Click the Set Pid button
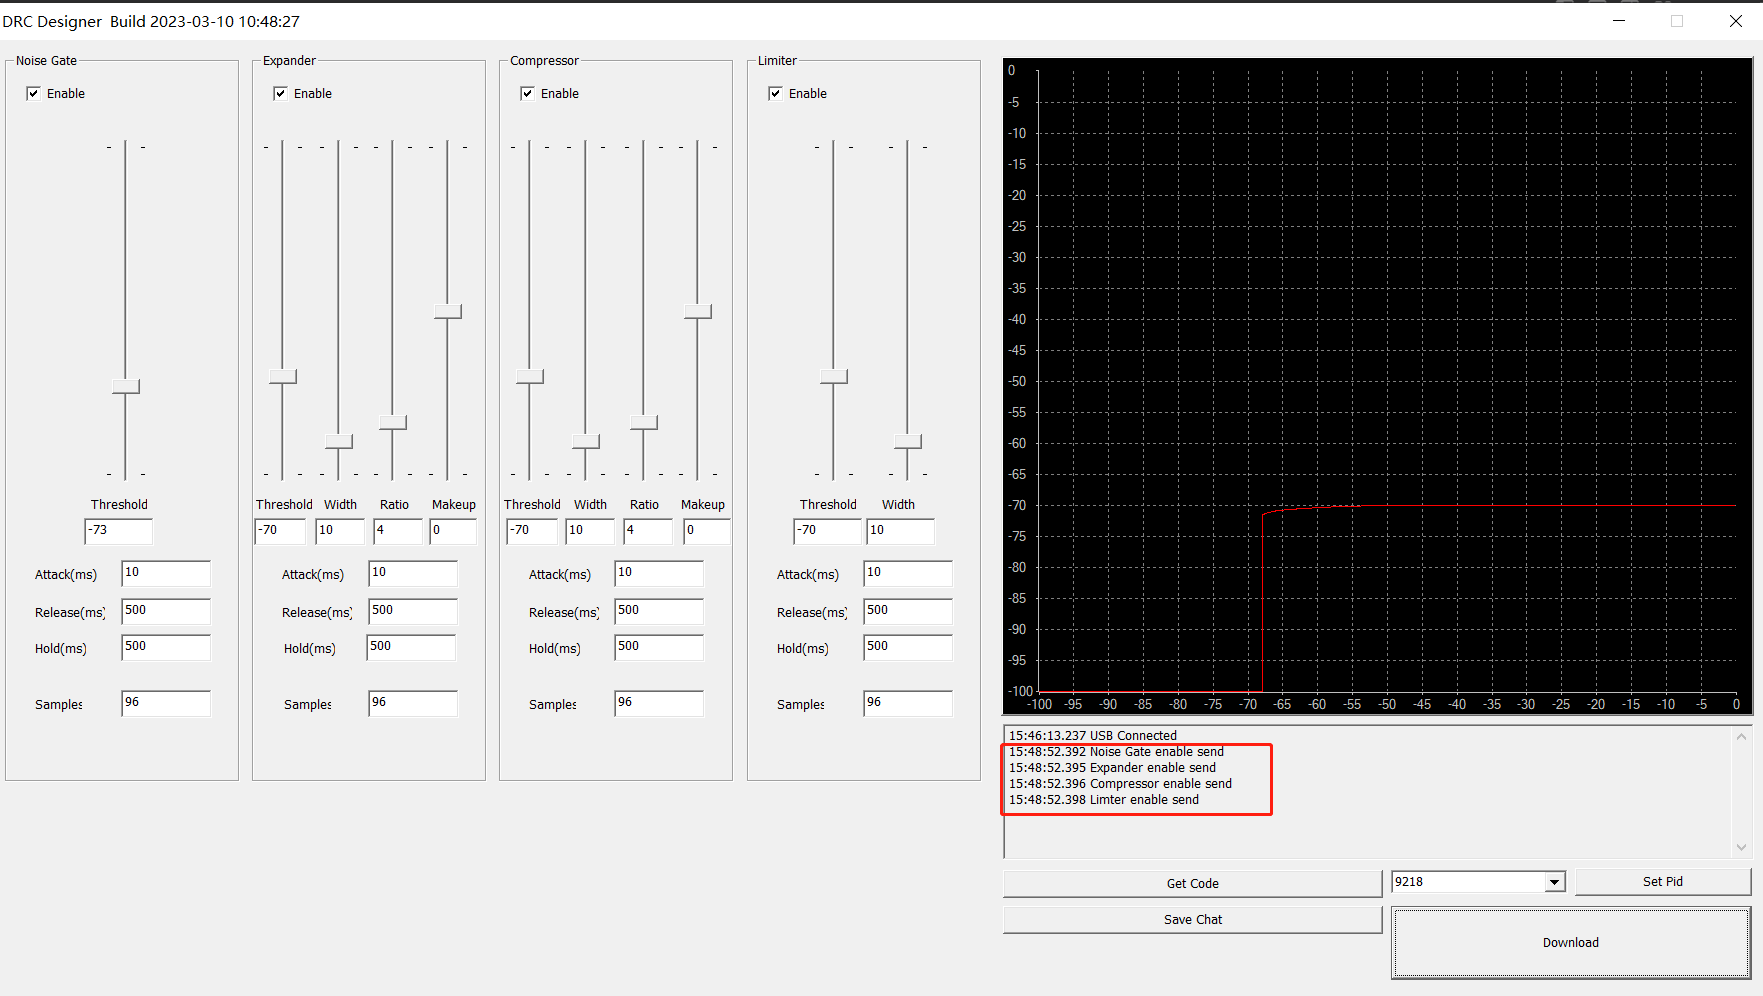This screenshot has width=1763, height=996. tap(1662, 881)
